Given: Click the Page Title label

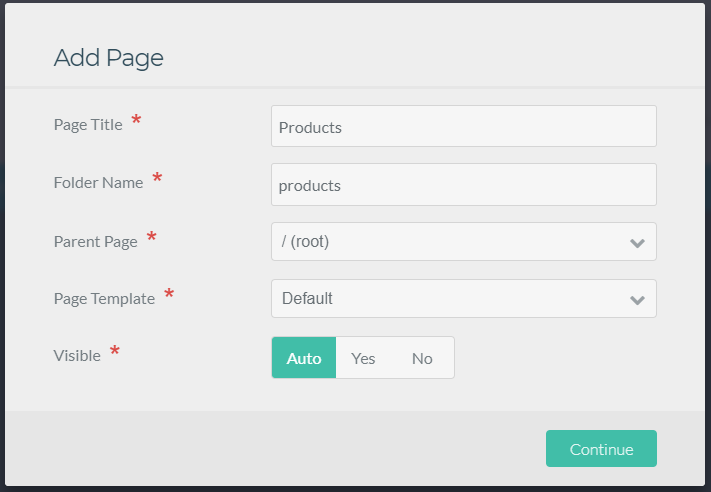Looking at the screenshot, I should pyautogui.click(x=88, y=125).
